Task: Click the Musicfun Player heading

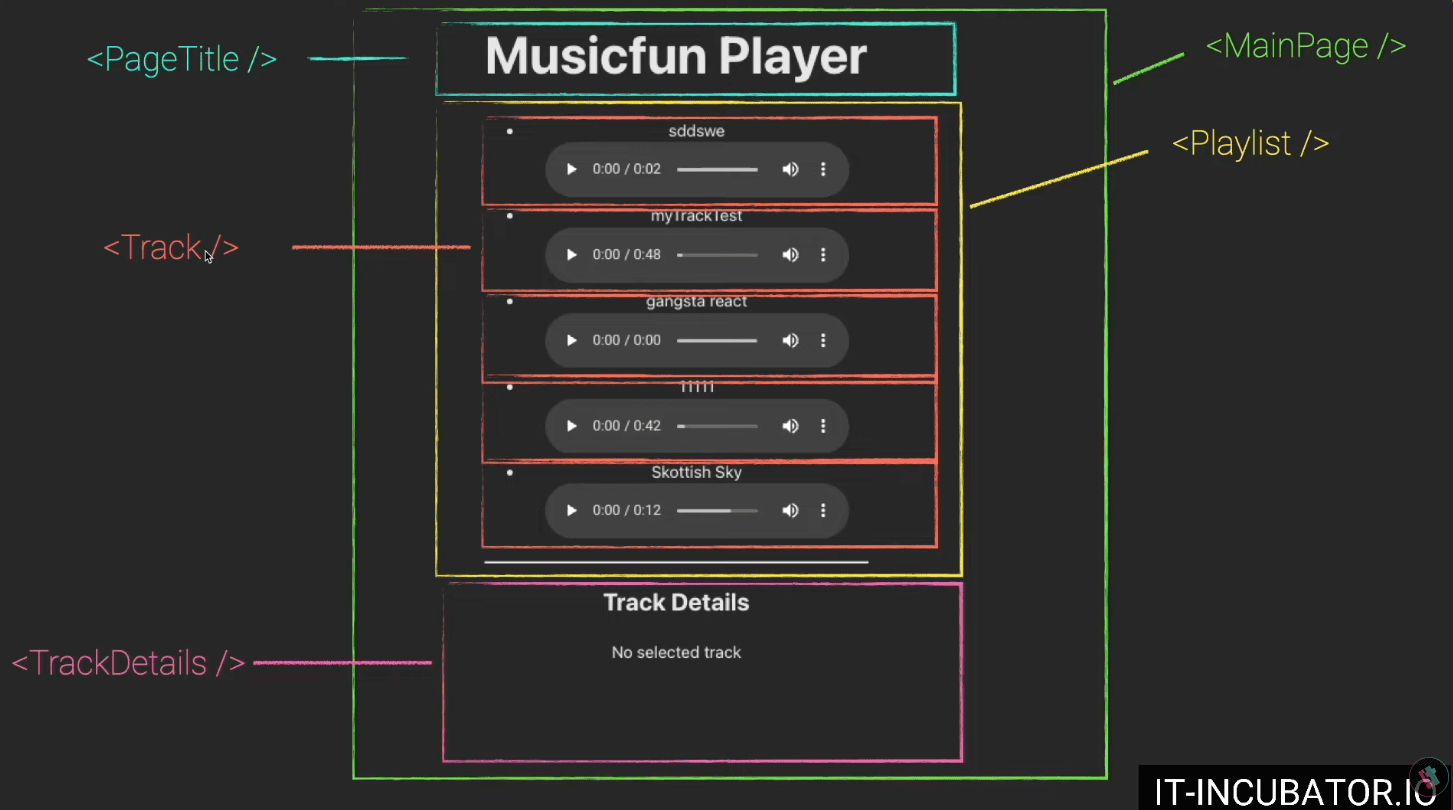Action: tap(676, 56)
